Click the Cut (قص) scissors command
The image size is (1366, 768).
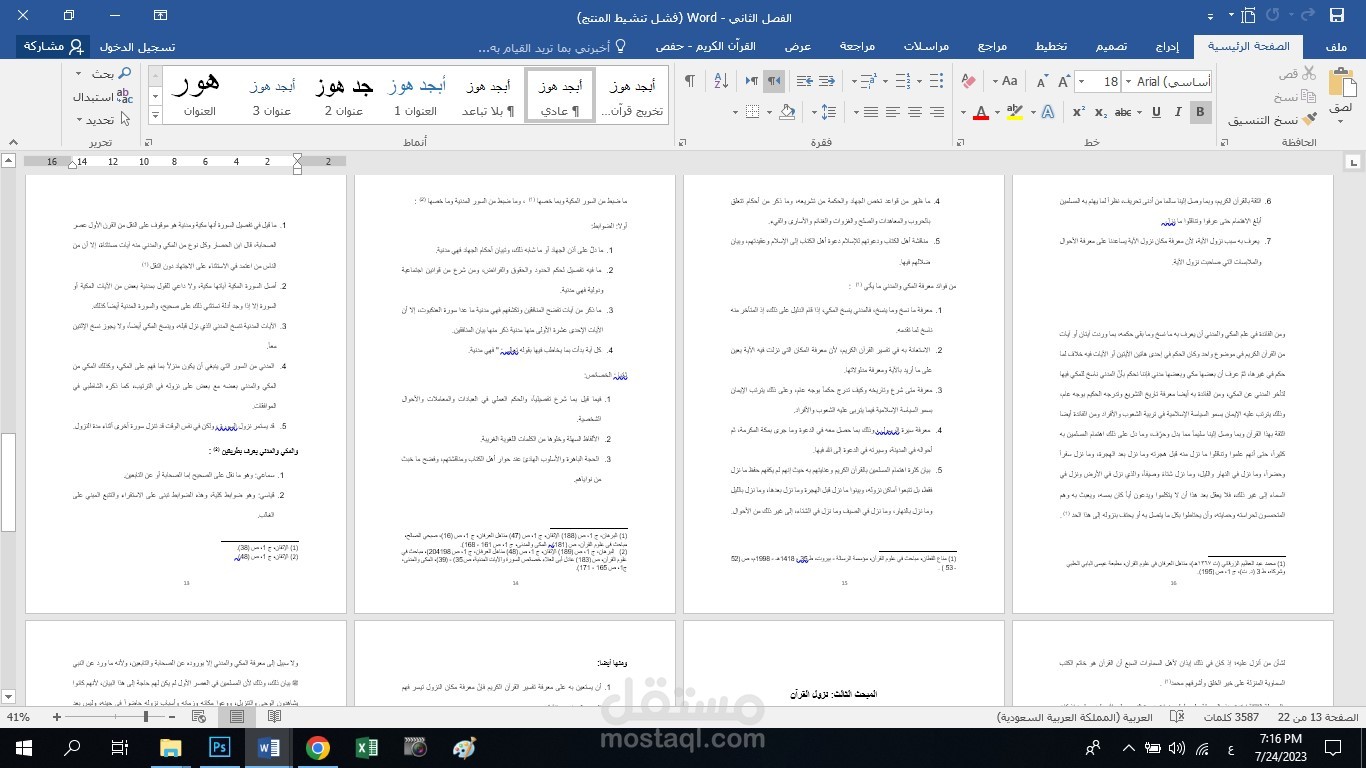point(1297,73)
